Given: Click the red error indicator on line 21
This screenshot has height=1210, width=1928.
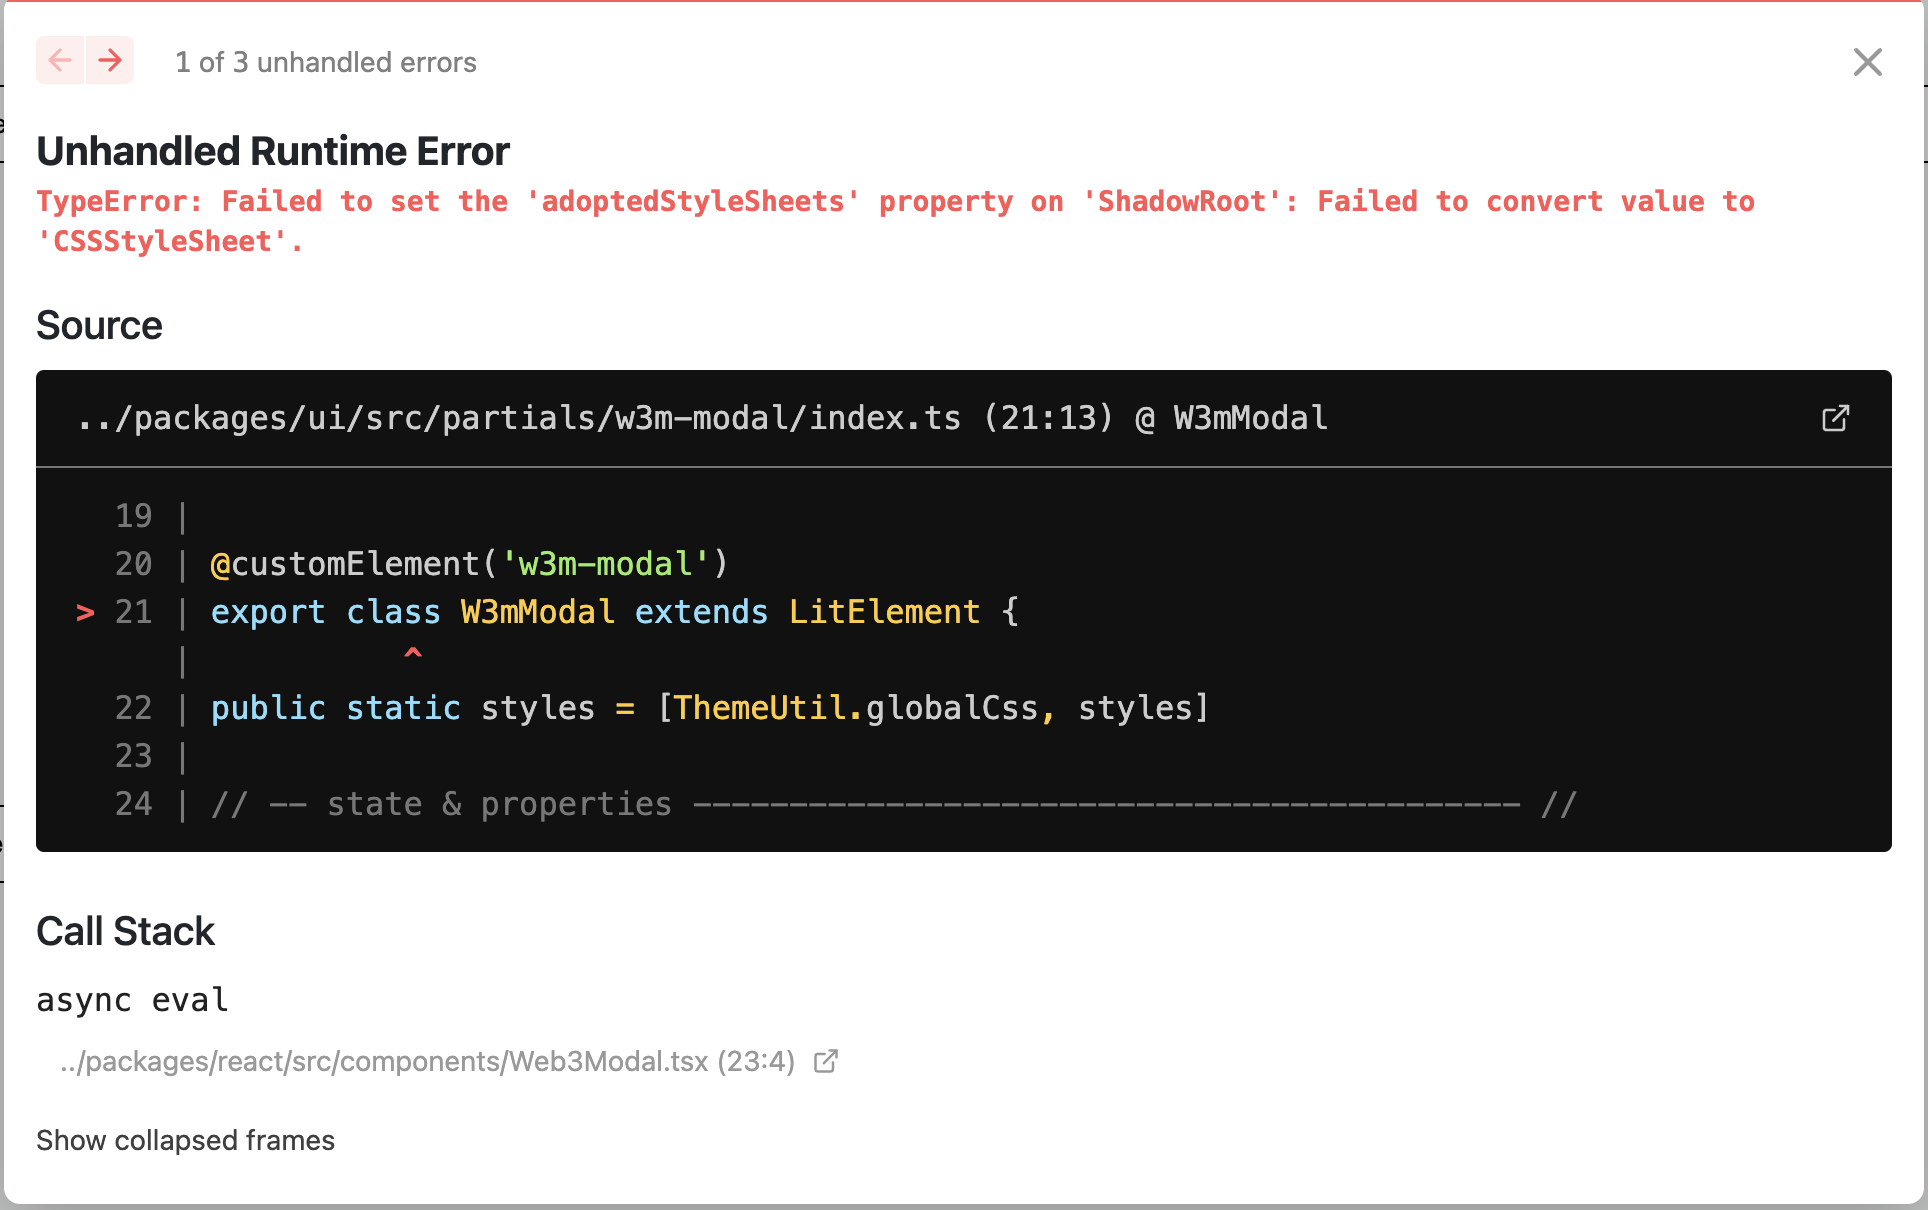Looking at the screenshot, I should coord(84,613).
